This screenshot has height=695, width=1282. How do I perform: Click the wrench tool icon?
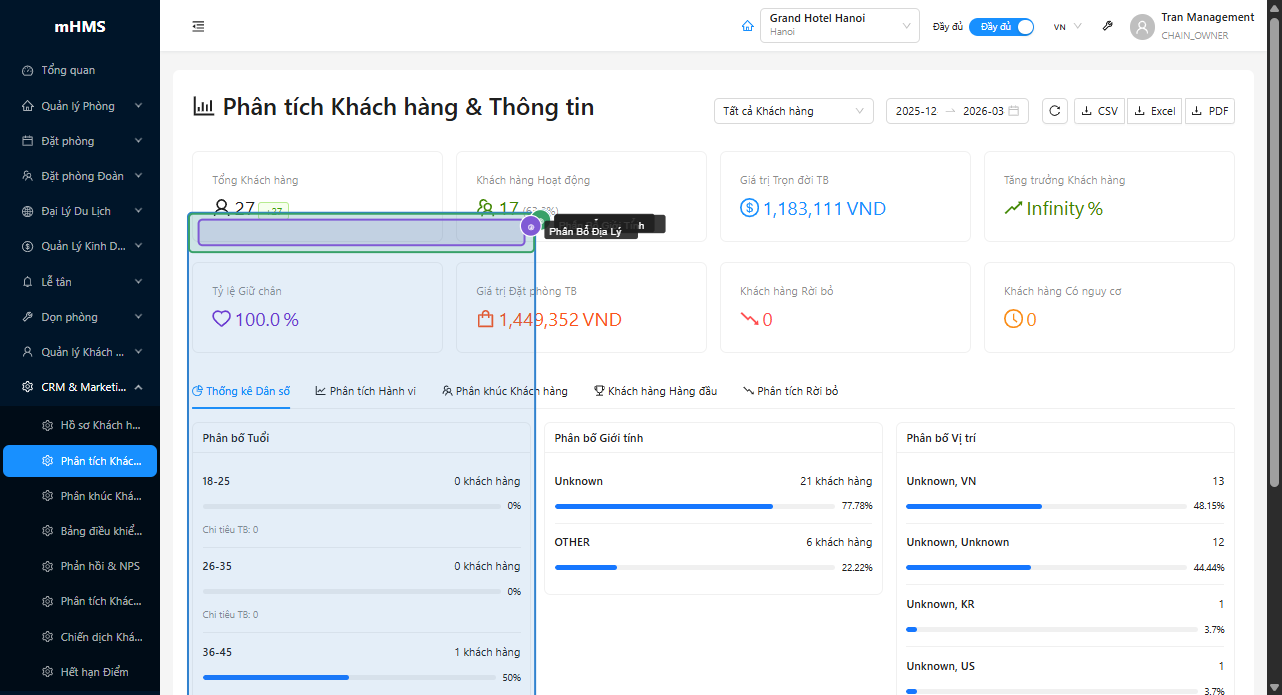click(x=1107, y=27)
